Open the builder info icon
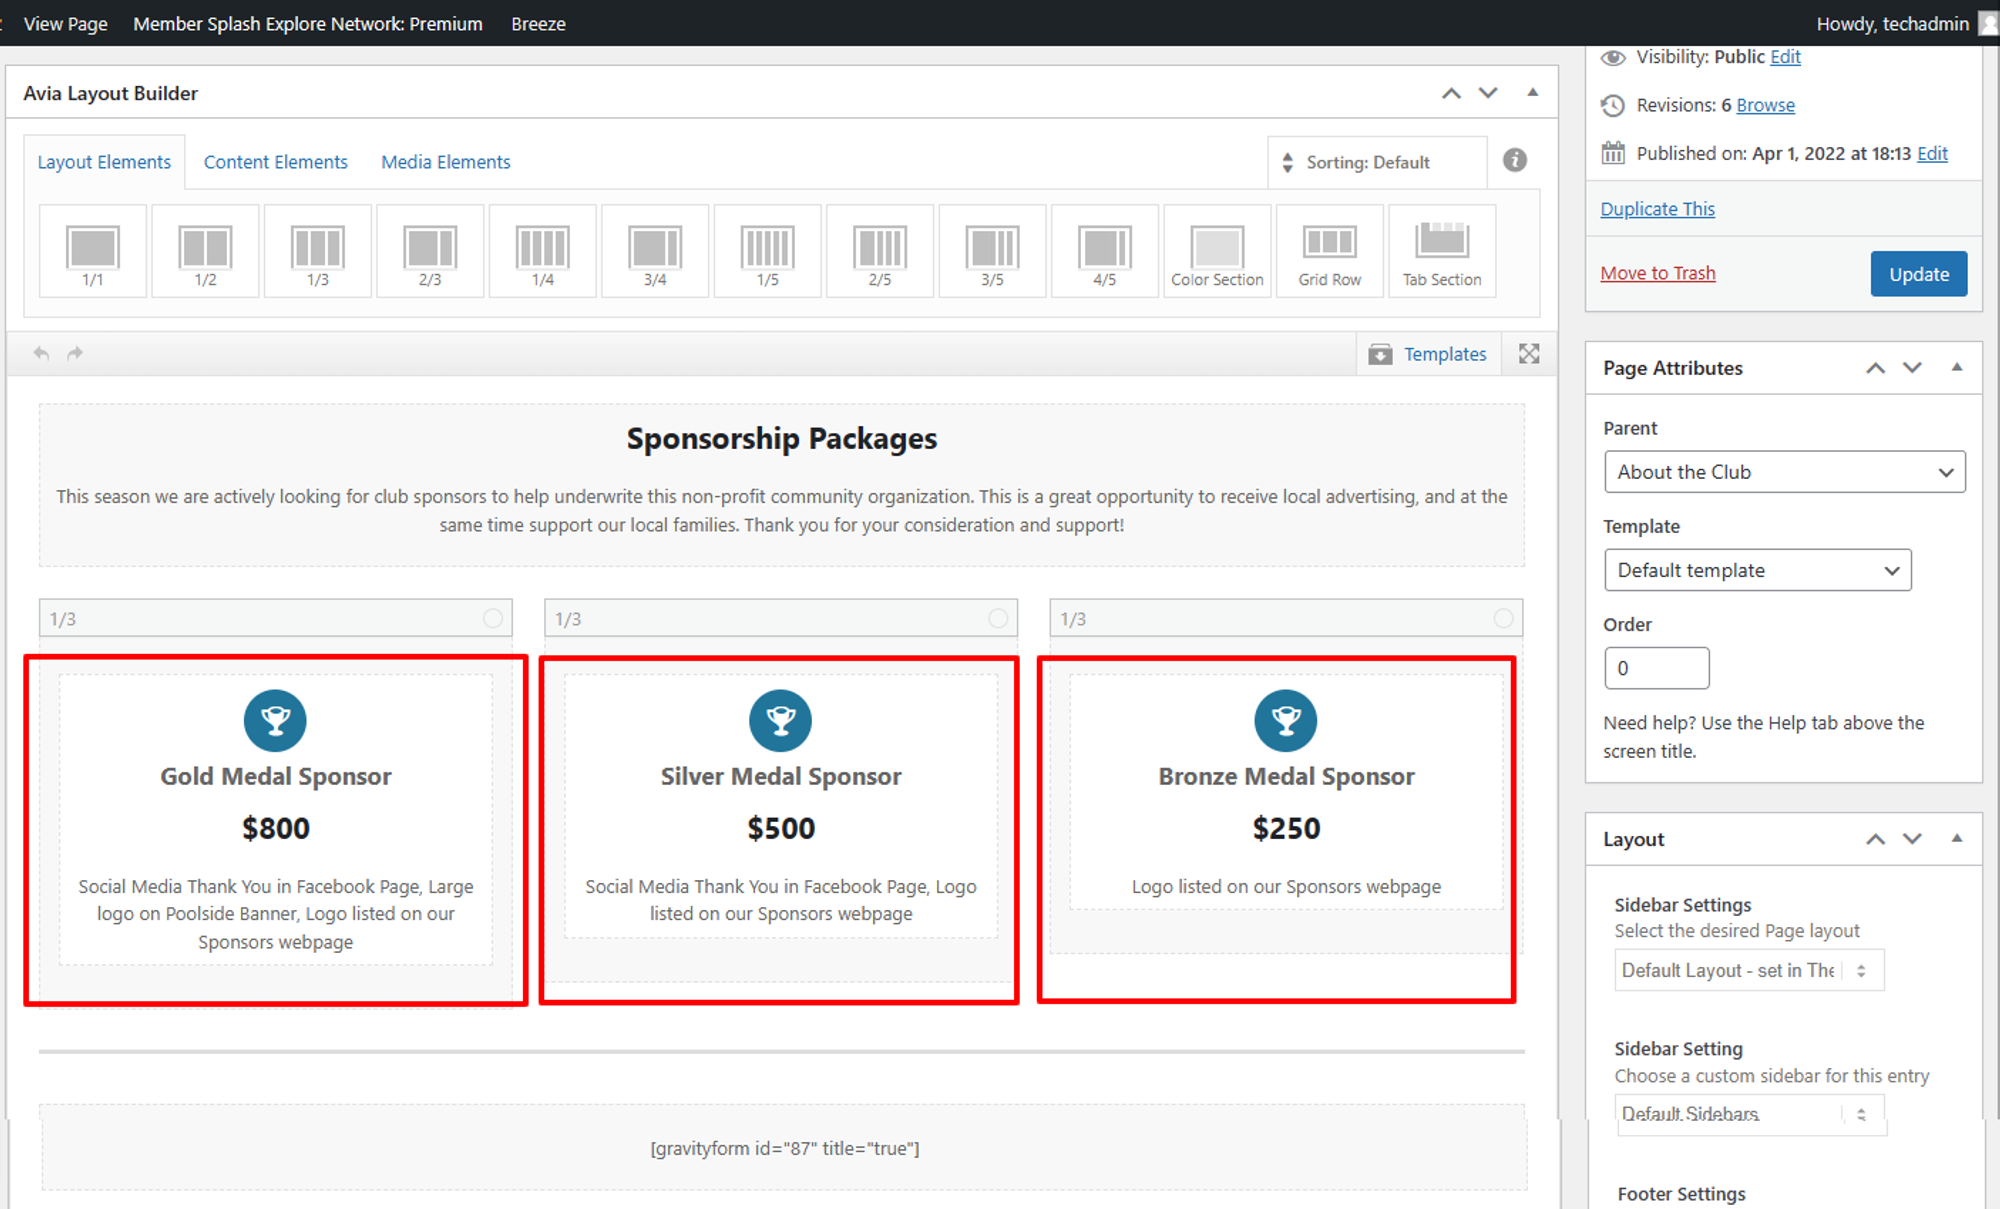The height and width of the screenshot is (1209, 2000). point(1514,160)
